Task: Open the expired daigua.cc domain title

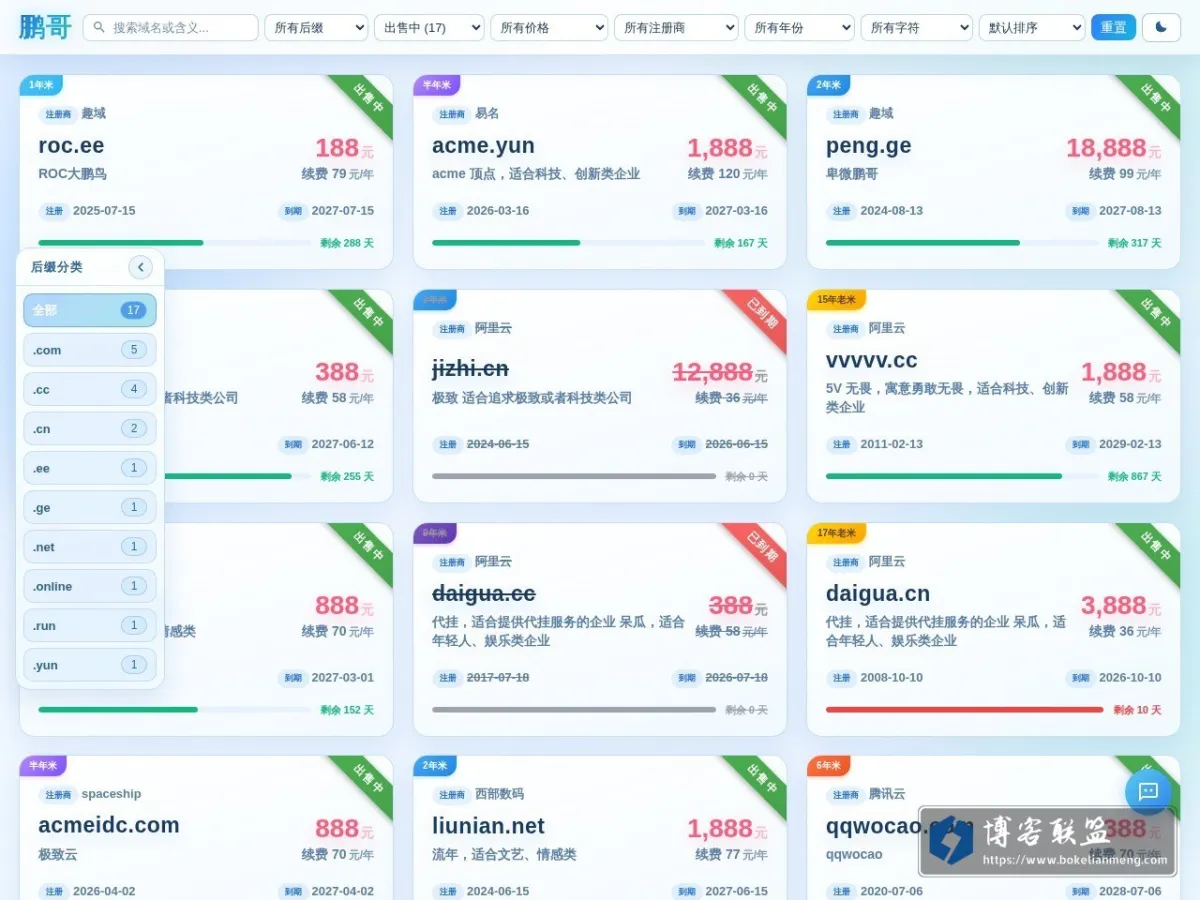Action: tap(483, 594)
